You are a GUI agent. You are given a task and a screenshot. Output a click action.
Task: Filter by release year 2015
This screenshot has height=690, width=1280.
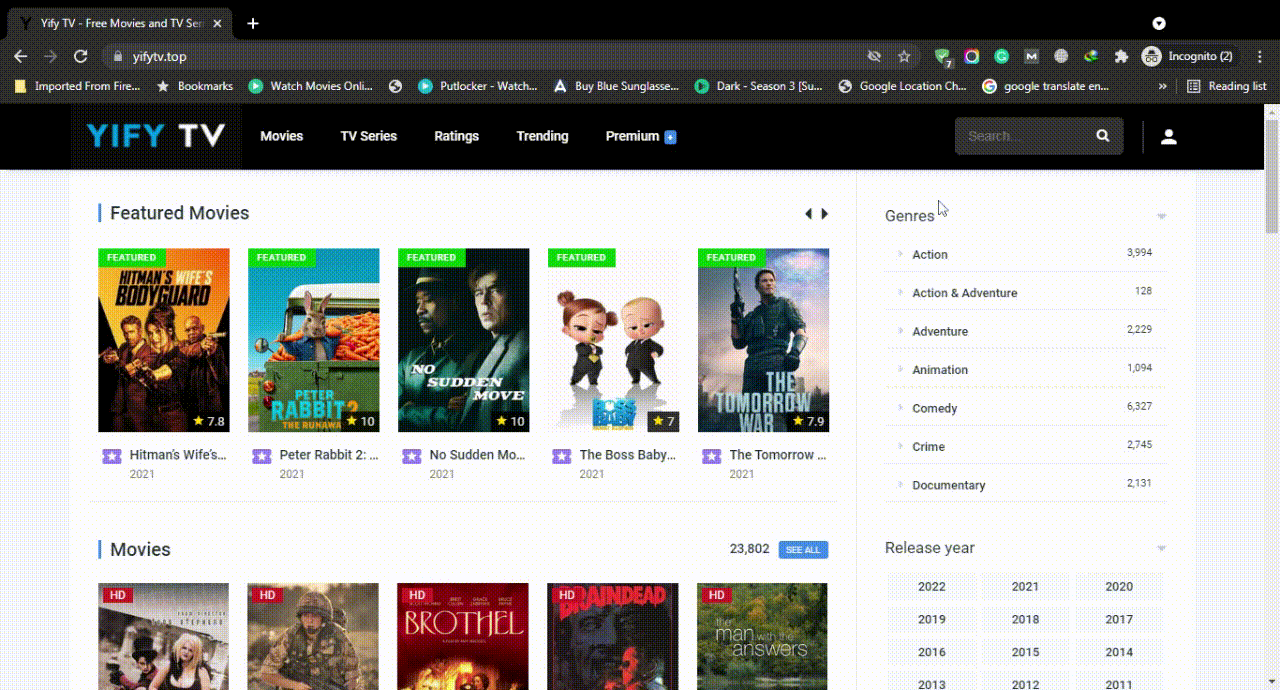pyautogui.click(x=1025, y=652)
